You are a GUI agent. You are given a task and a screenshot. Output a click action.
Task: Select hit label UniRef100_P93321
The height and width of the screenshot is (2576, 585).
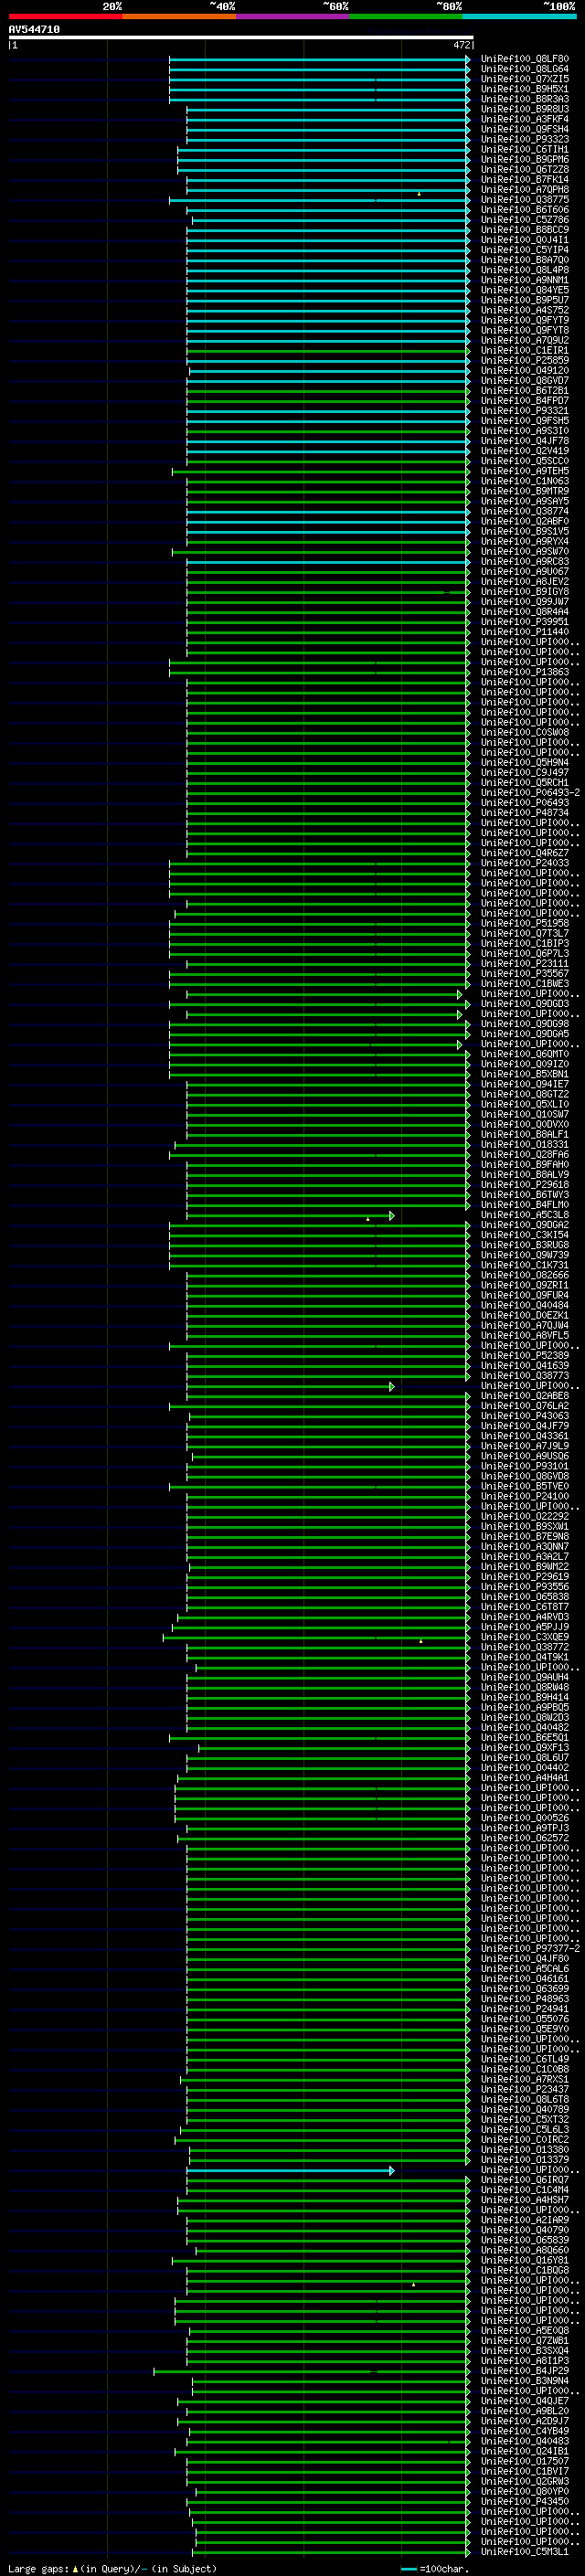(x=525, y=410)
